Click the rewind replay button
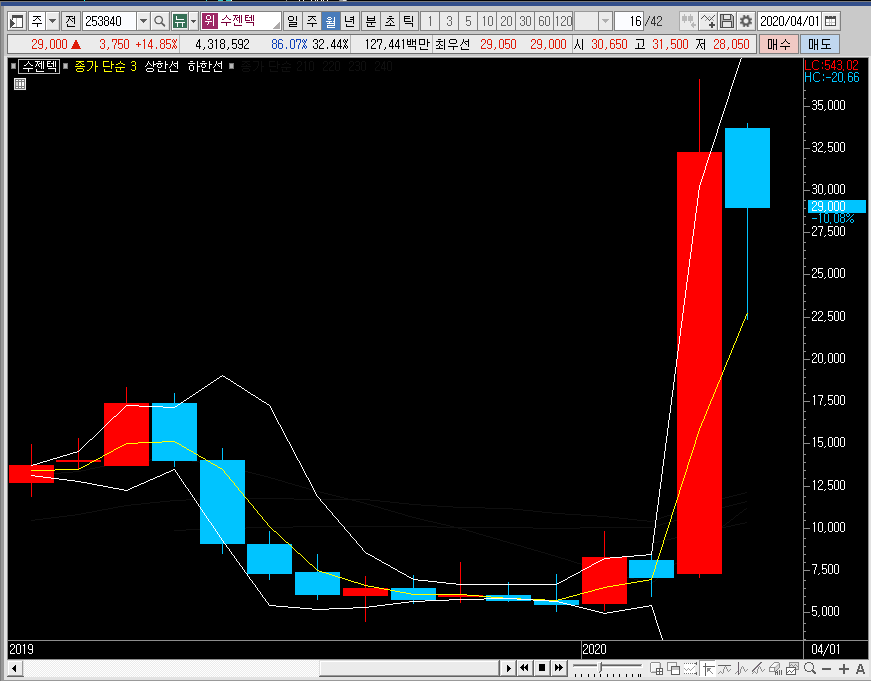871x681 pixels. (x=524, y=668)
